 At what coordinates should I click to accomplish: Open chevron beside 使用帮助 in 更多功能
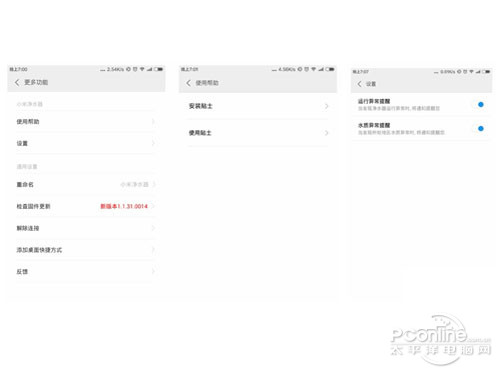[x=153, y=121]
